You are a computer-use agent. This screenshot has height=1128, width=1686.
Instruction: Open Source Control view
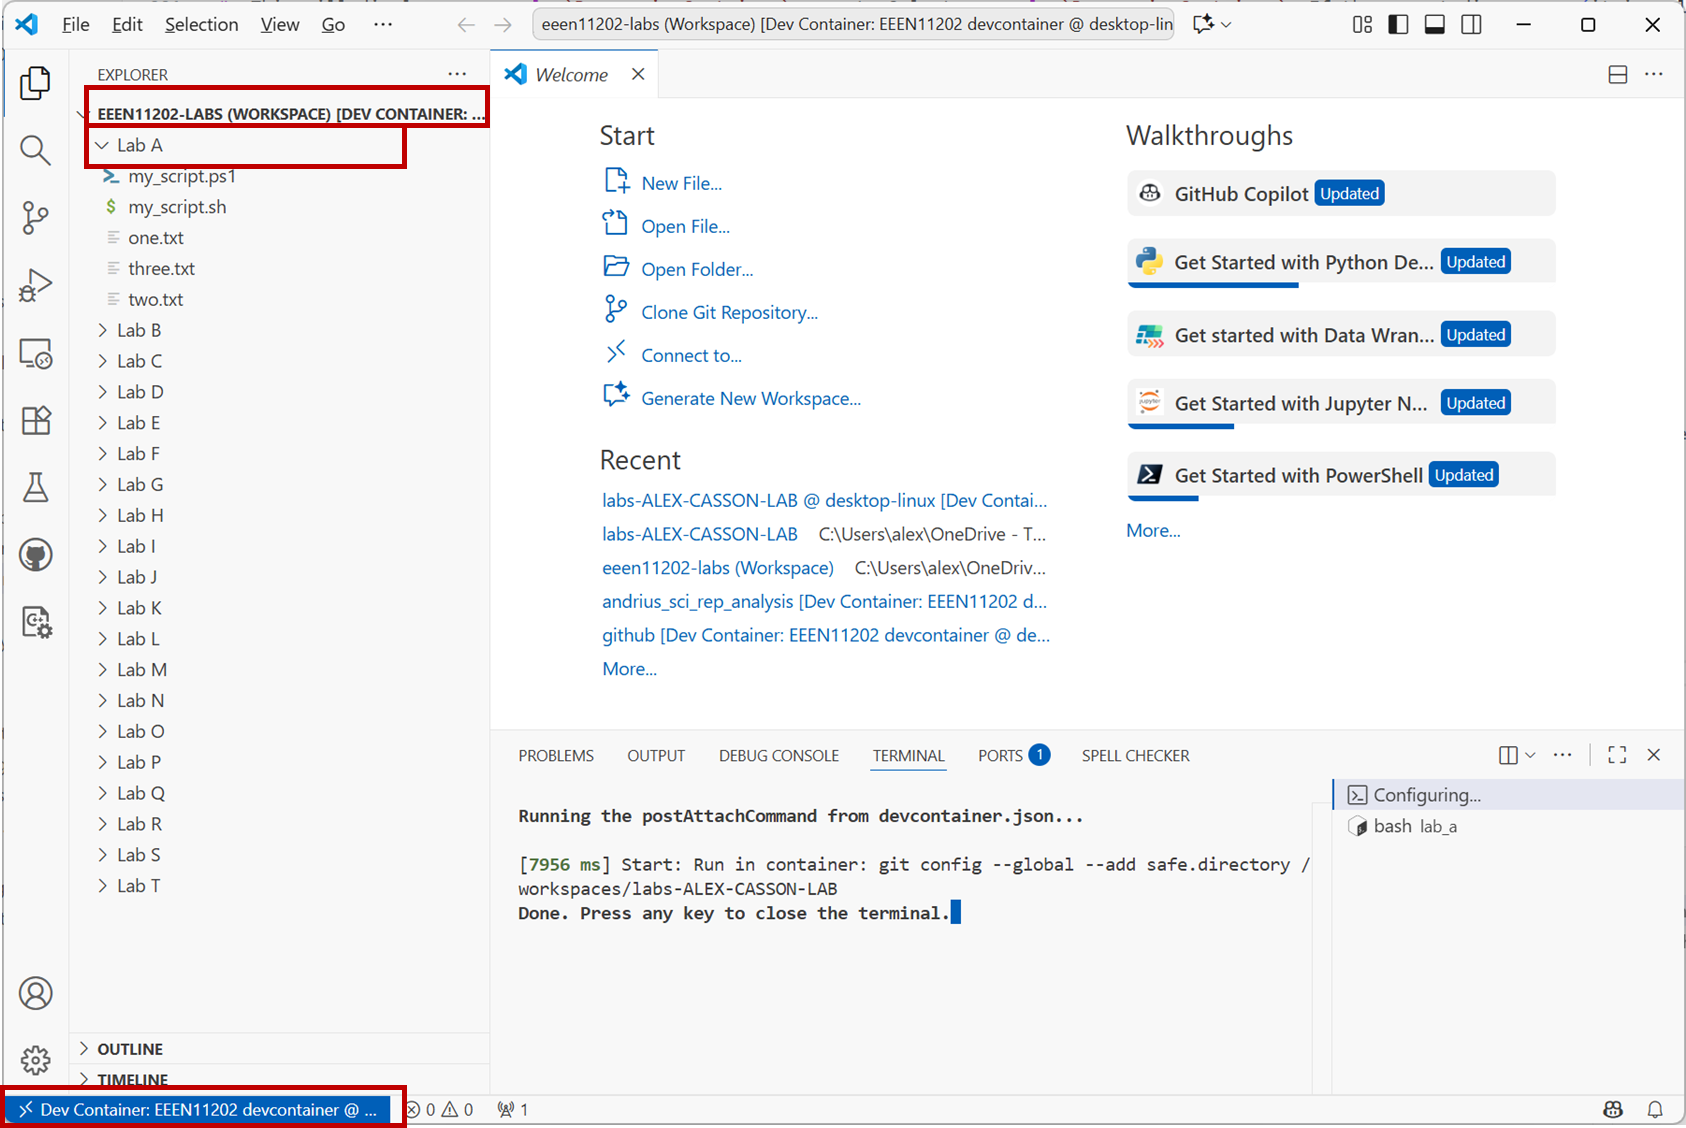35,217
